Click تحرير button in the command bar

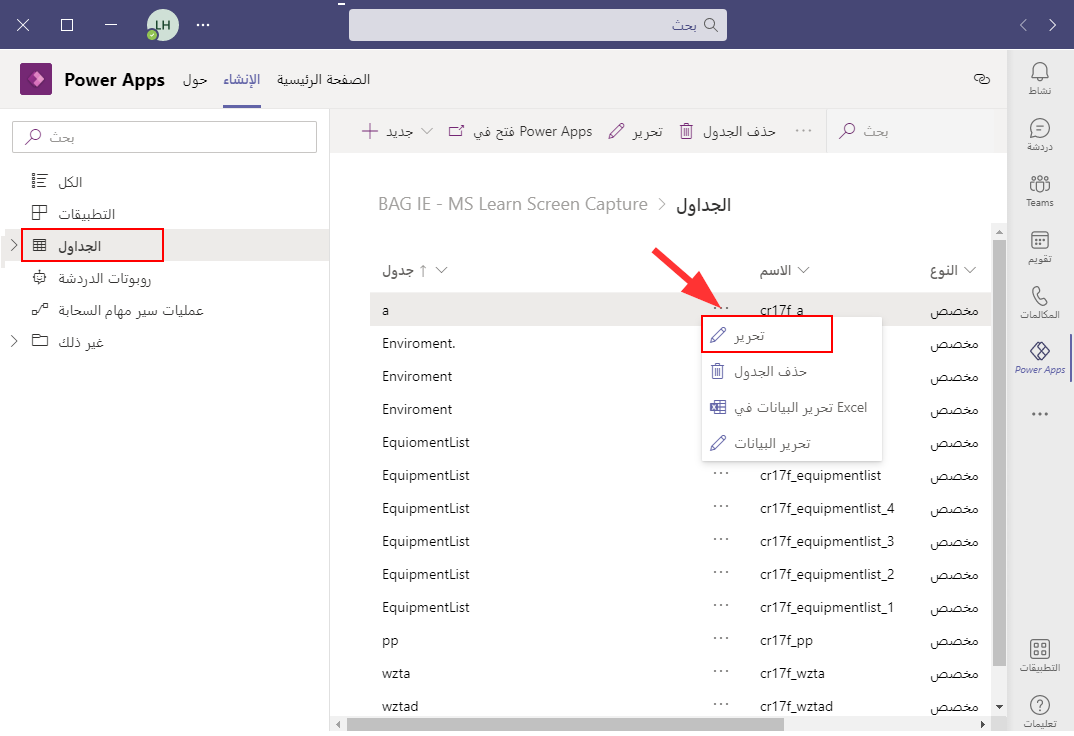tap(636, 131)
